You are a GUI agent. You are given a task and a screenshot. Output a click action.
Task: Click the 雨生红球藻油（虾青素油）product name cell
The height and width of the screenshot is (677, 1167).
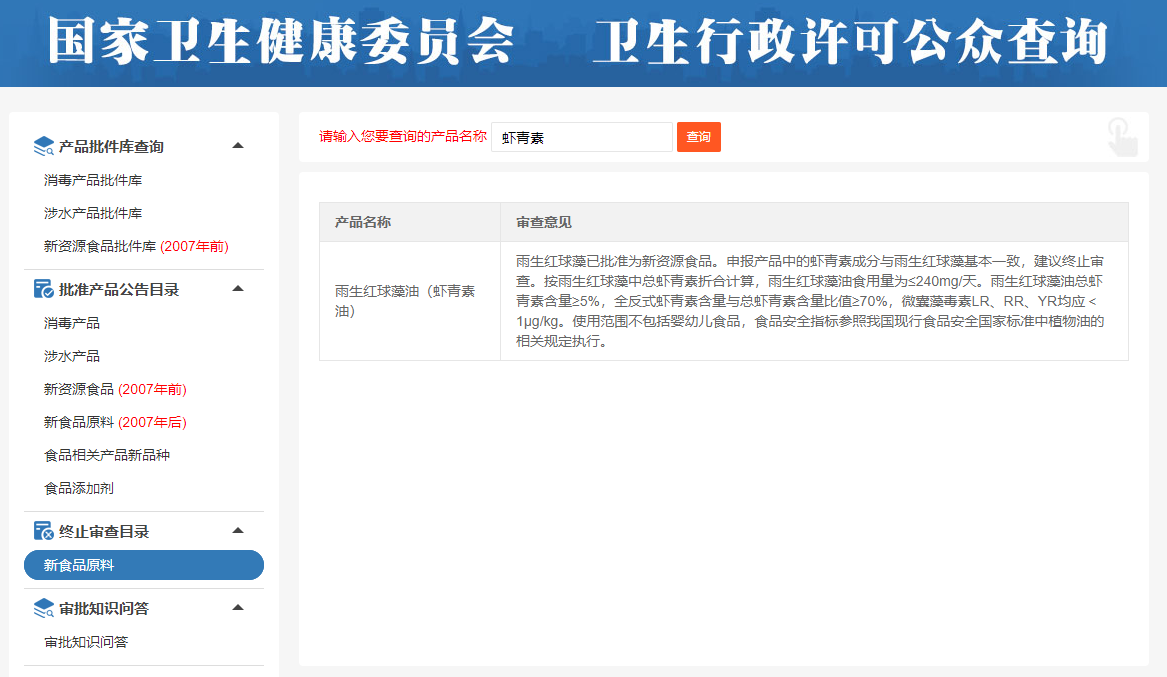(410, 301)
